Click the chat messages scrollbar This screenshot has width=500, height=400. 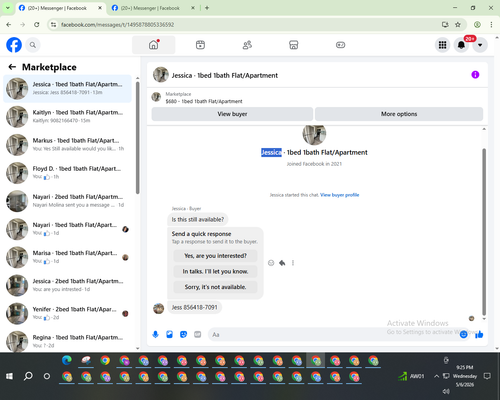[484, 232]
